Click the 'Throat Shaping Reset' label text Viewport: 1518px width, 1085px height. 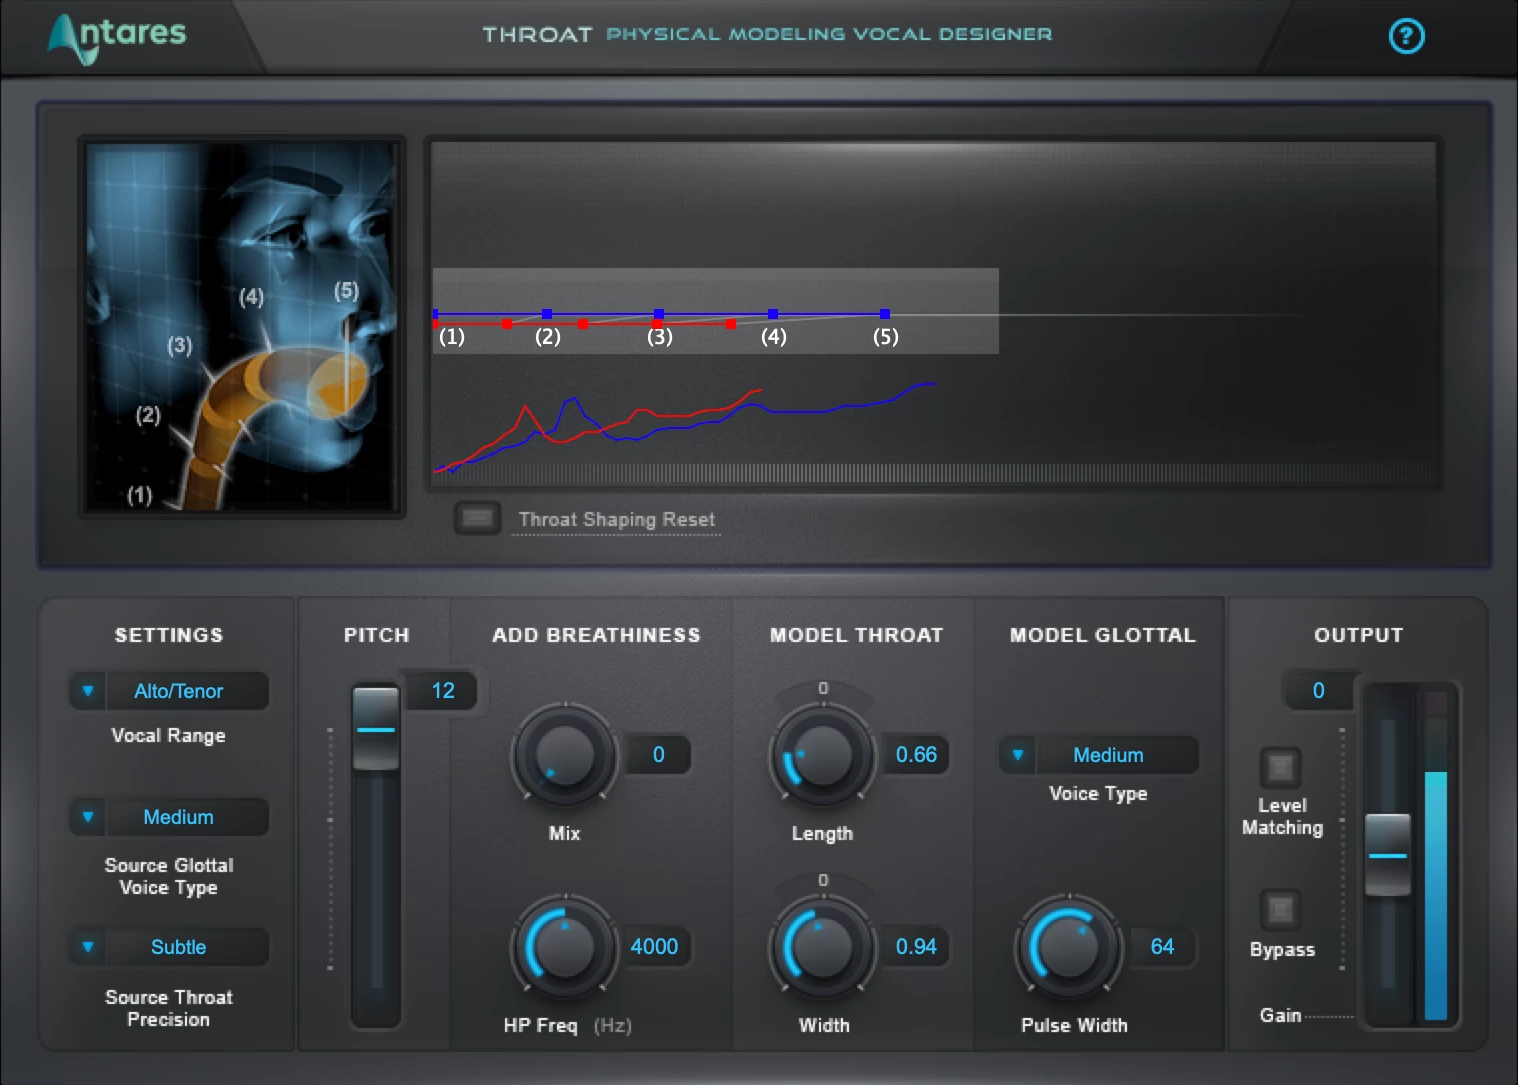click(617, 519)
